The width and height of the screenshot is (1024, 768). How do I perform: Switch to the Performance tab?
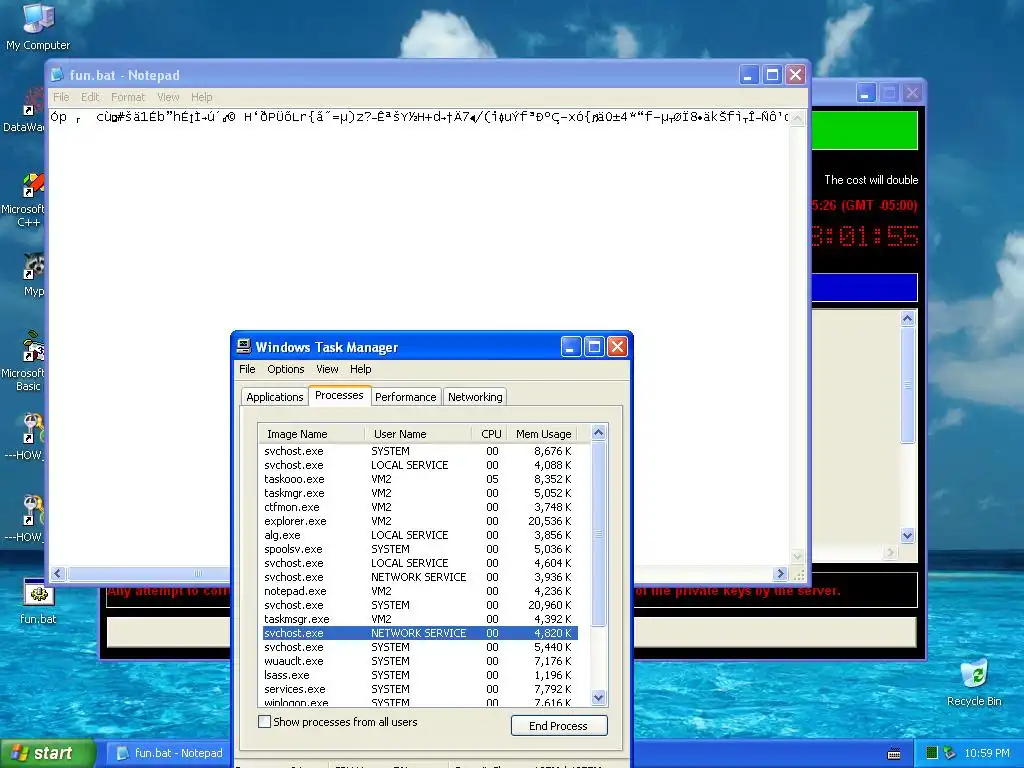click(x=406, y=397)
